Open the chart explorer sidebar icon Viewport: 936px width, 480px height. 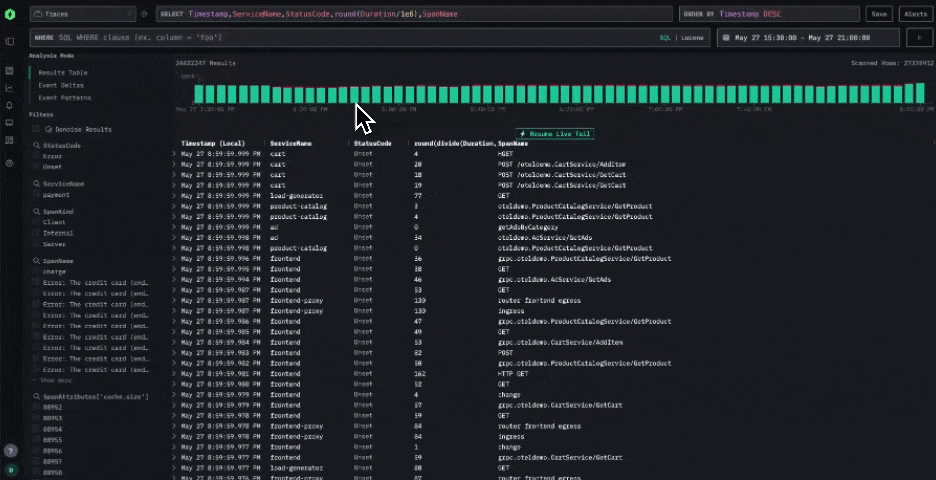tap(9, 88)
